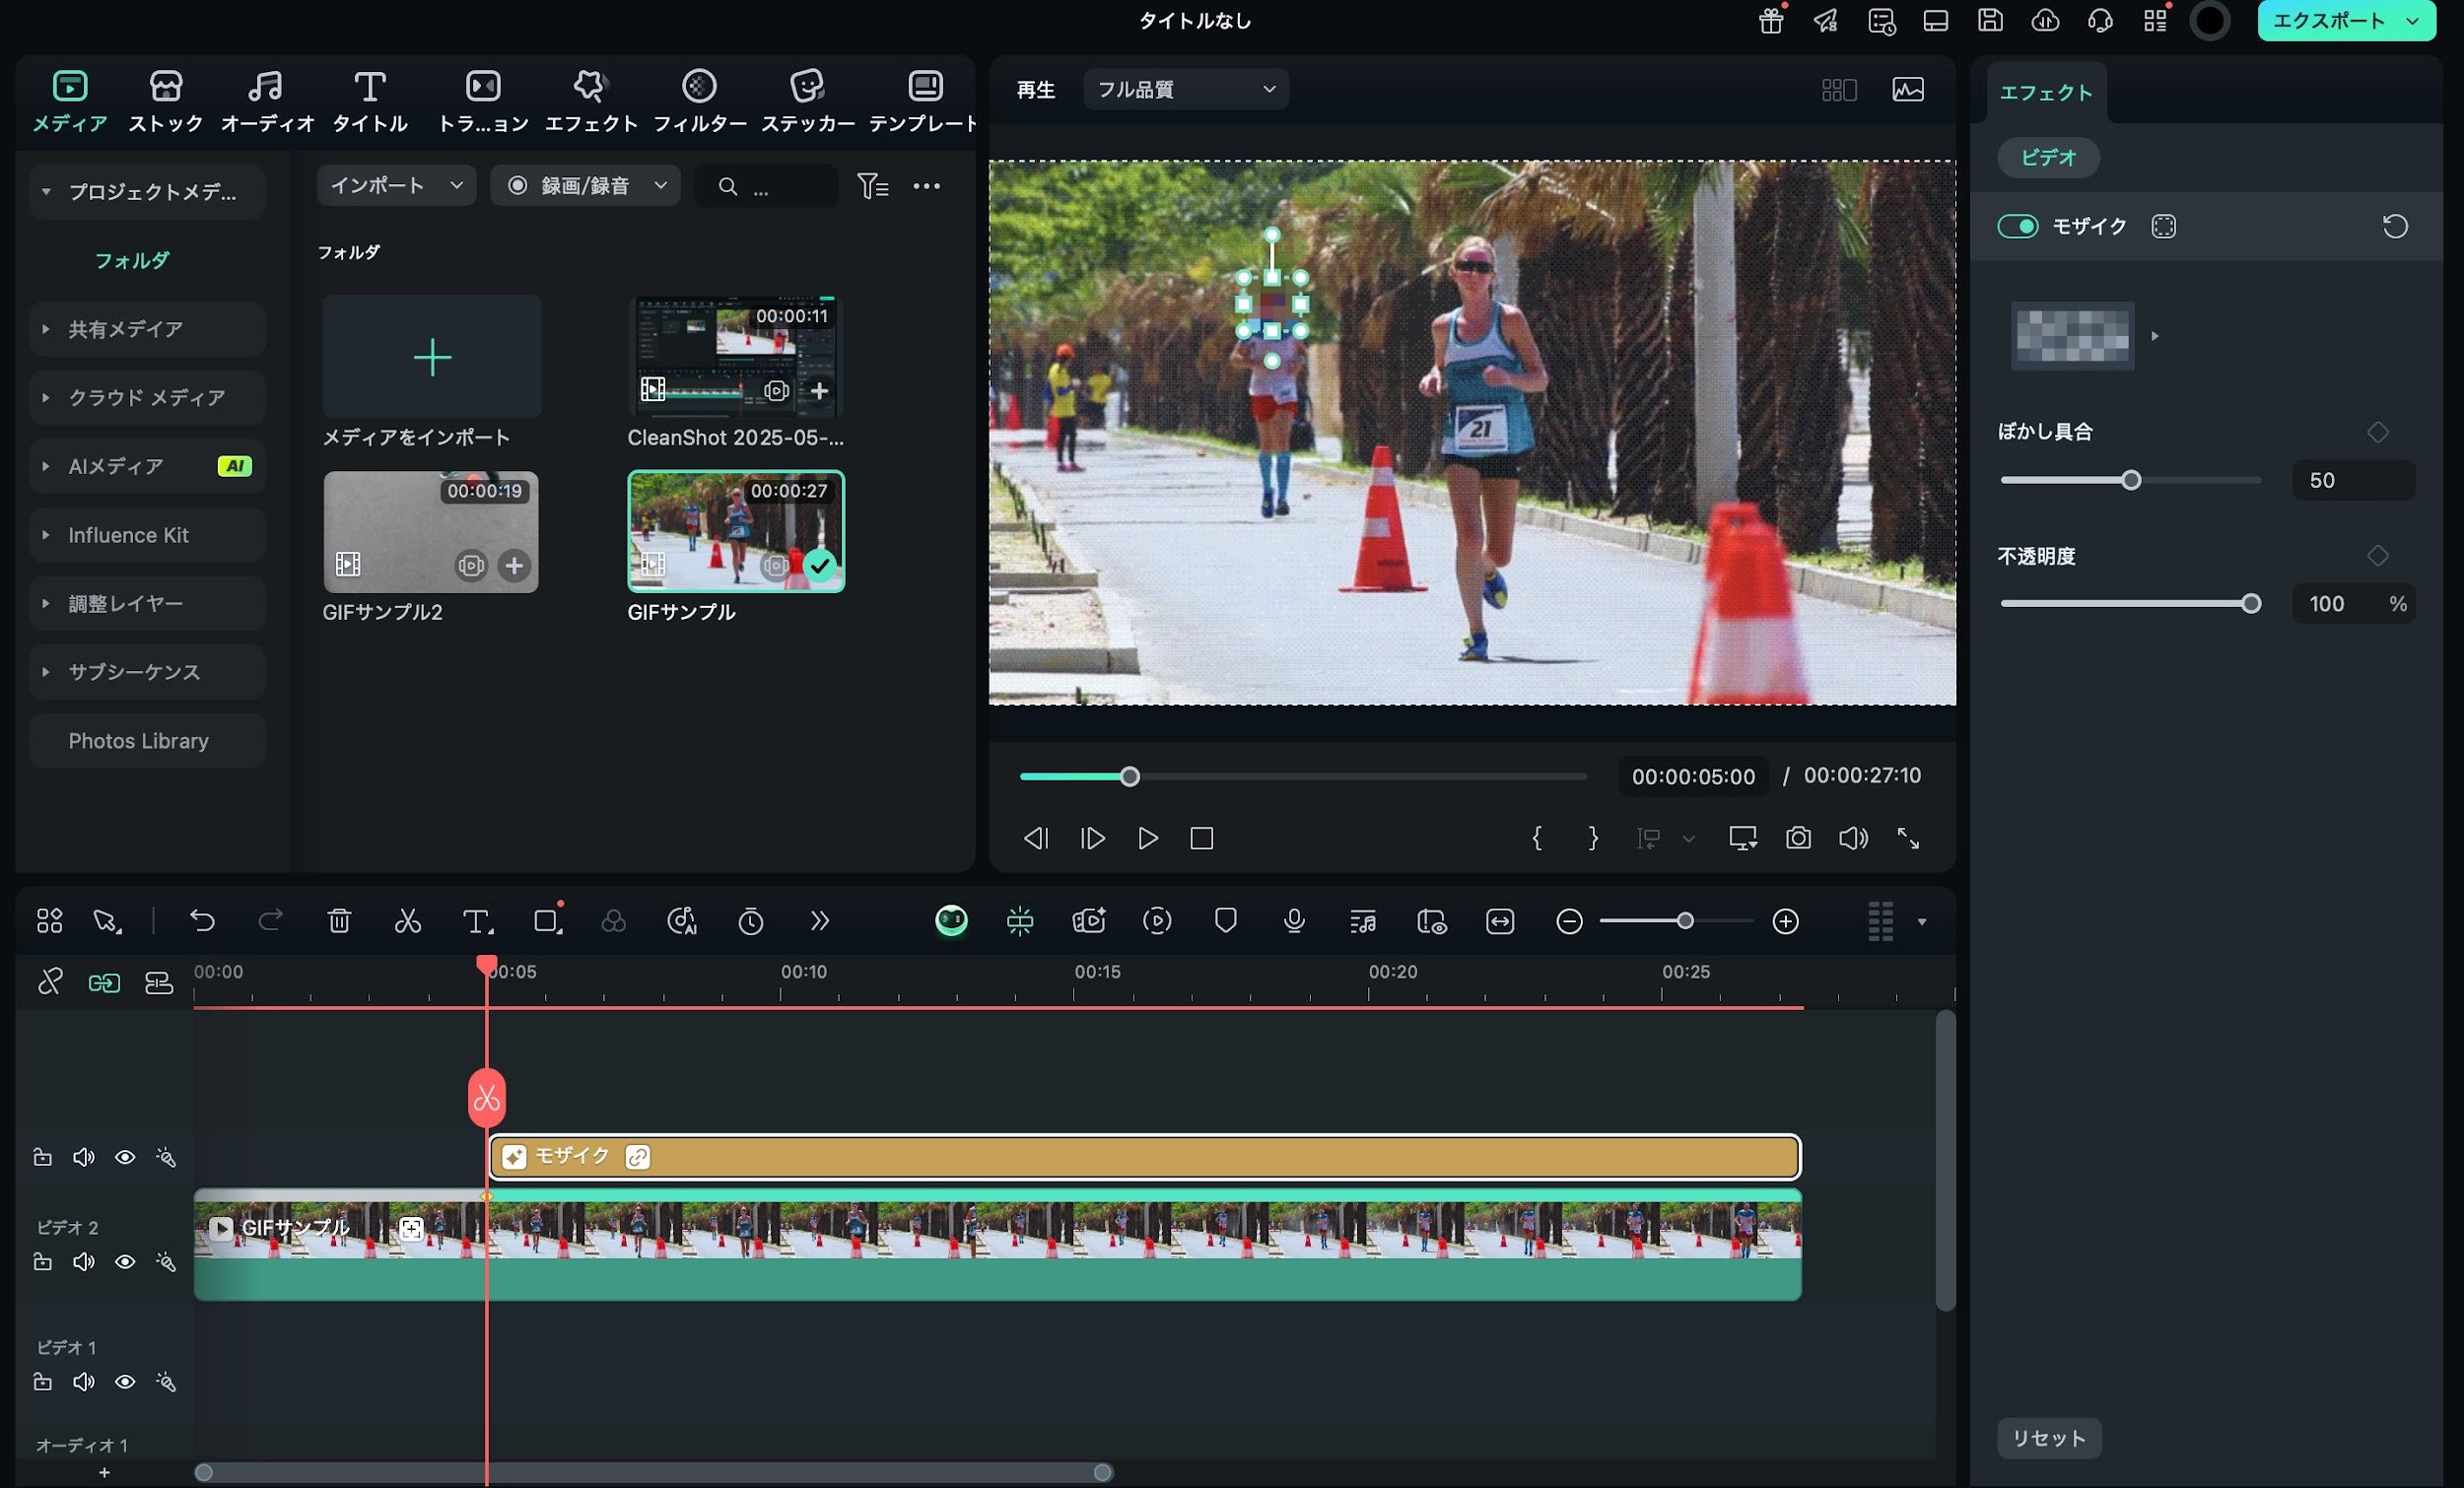Click the headset support icon

tap(2100, 21)
